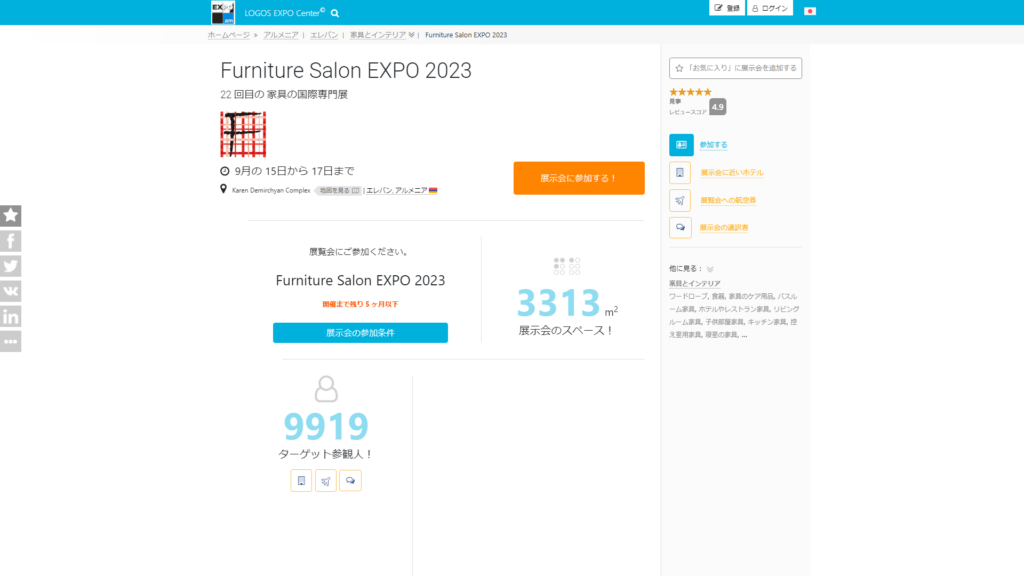Click the Furniture Salon exhibition logo
Image resolution: width=1024 pixels, height=576 pixels.
(x=243, y=134)
